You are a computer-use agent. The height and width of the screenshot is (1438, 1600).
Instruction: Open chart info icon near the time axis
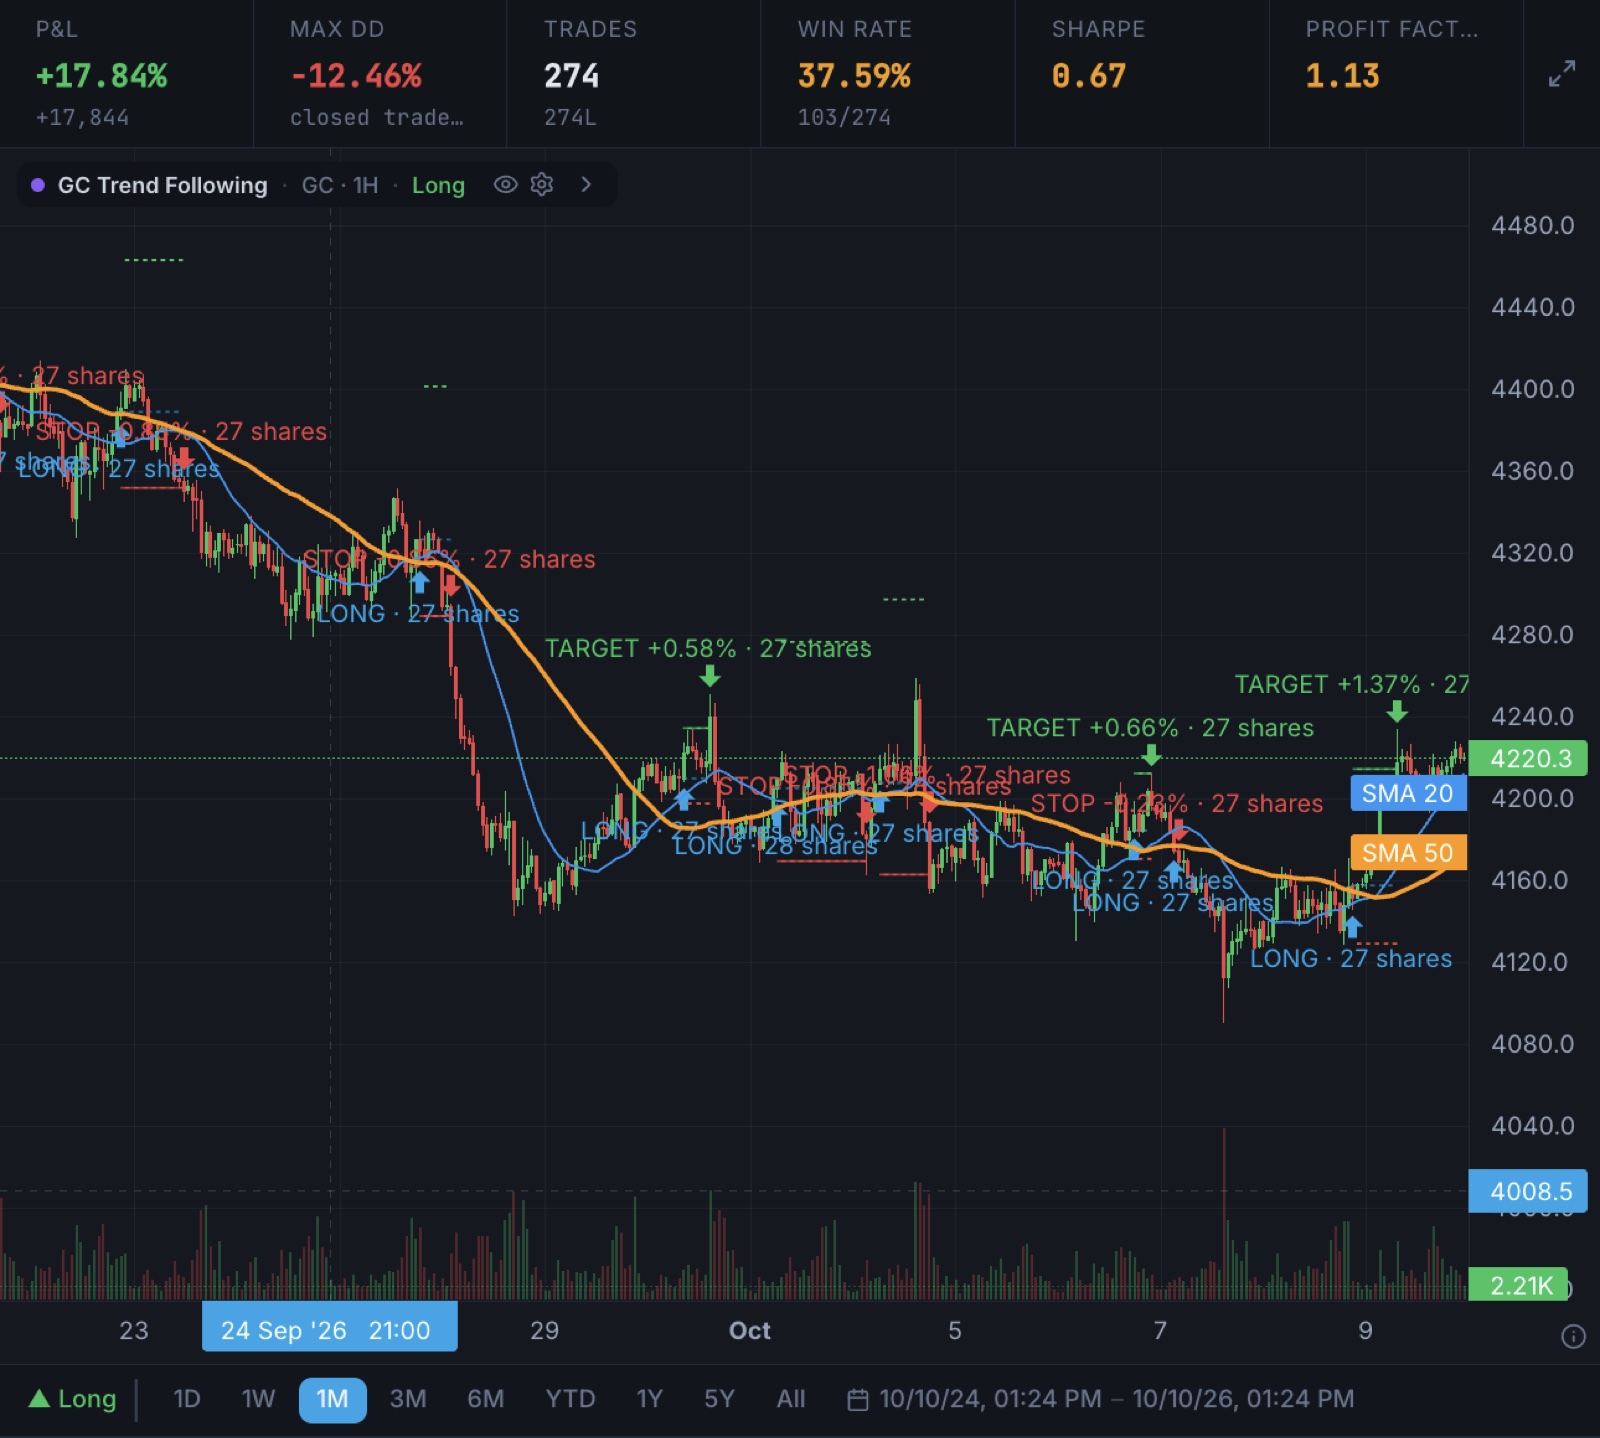[1573, 1336]
